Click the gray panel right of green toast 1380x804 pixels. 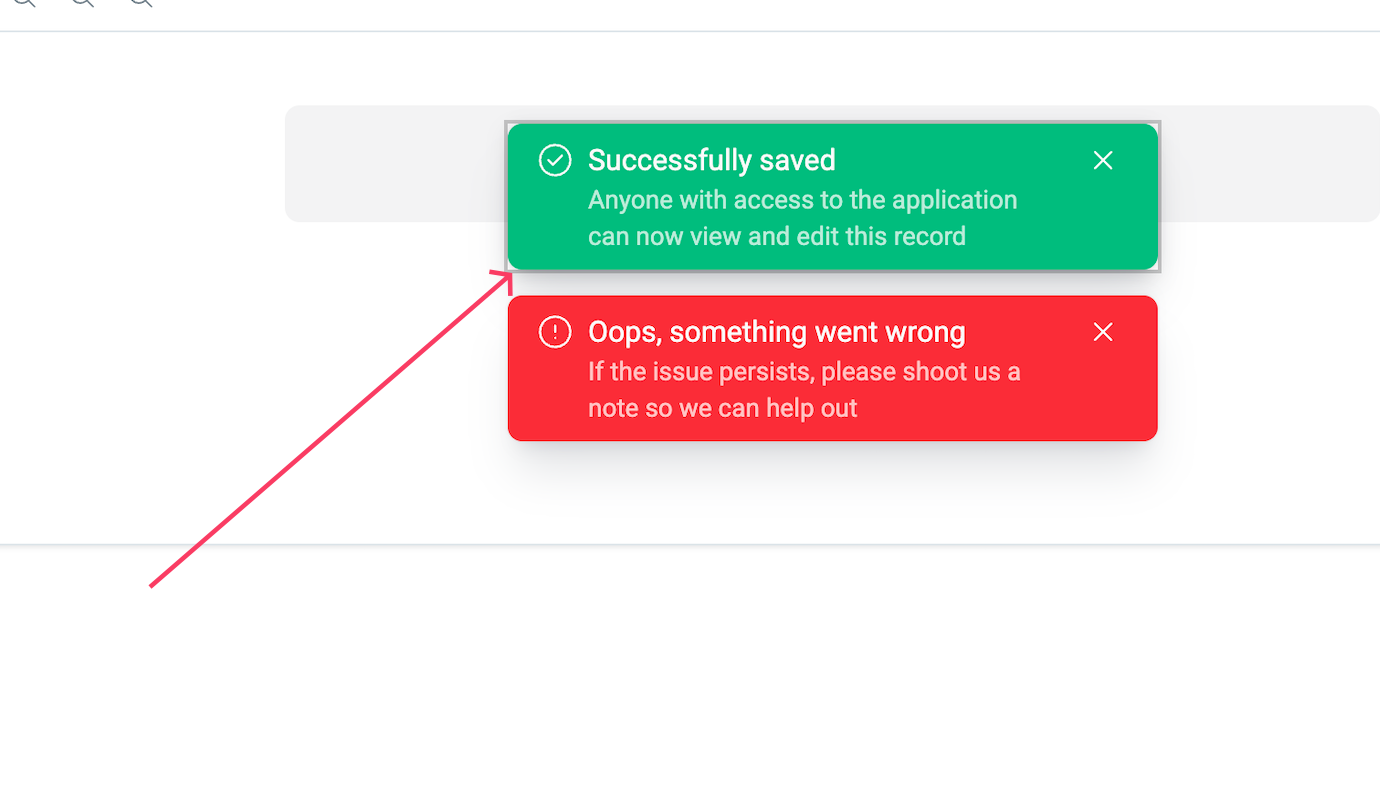pyautogui.click(x=1270, y=164)
